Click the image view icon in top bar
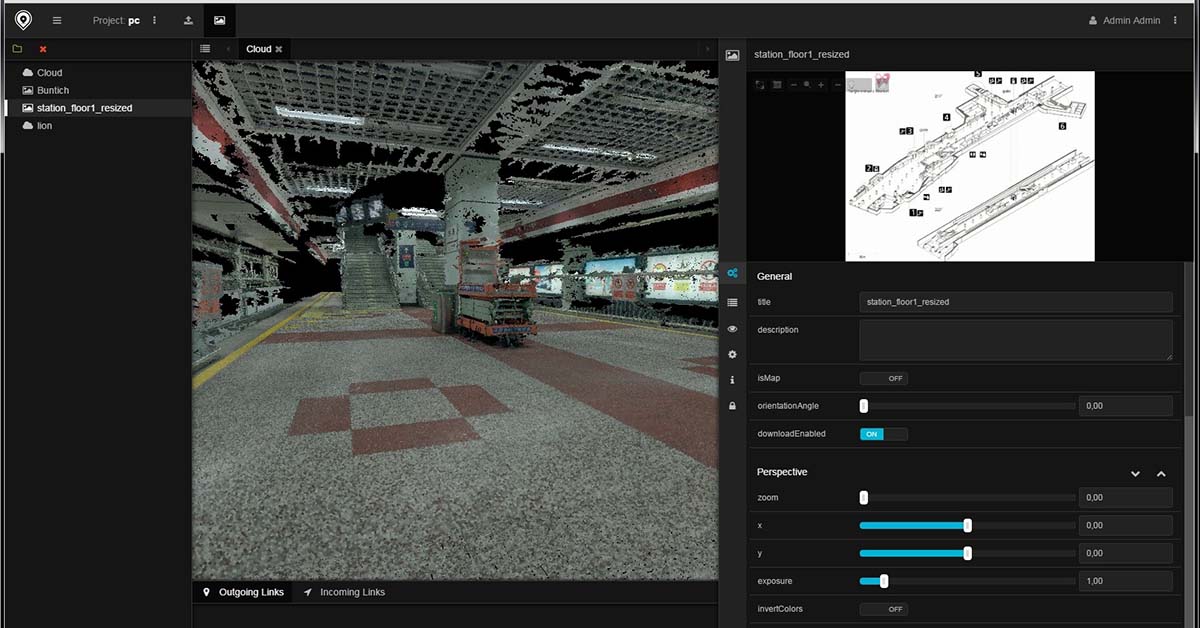 tap(220, 20)
